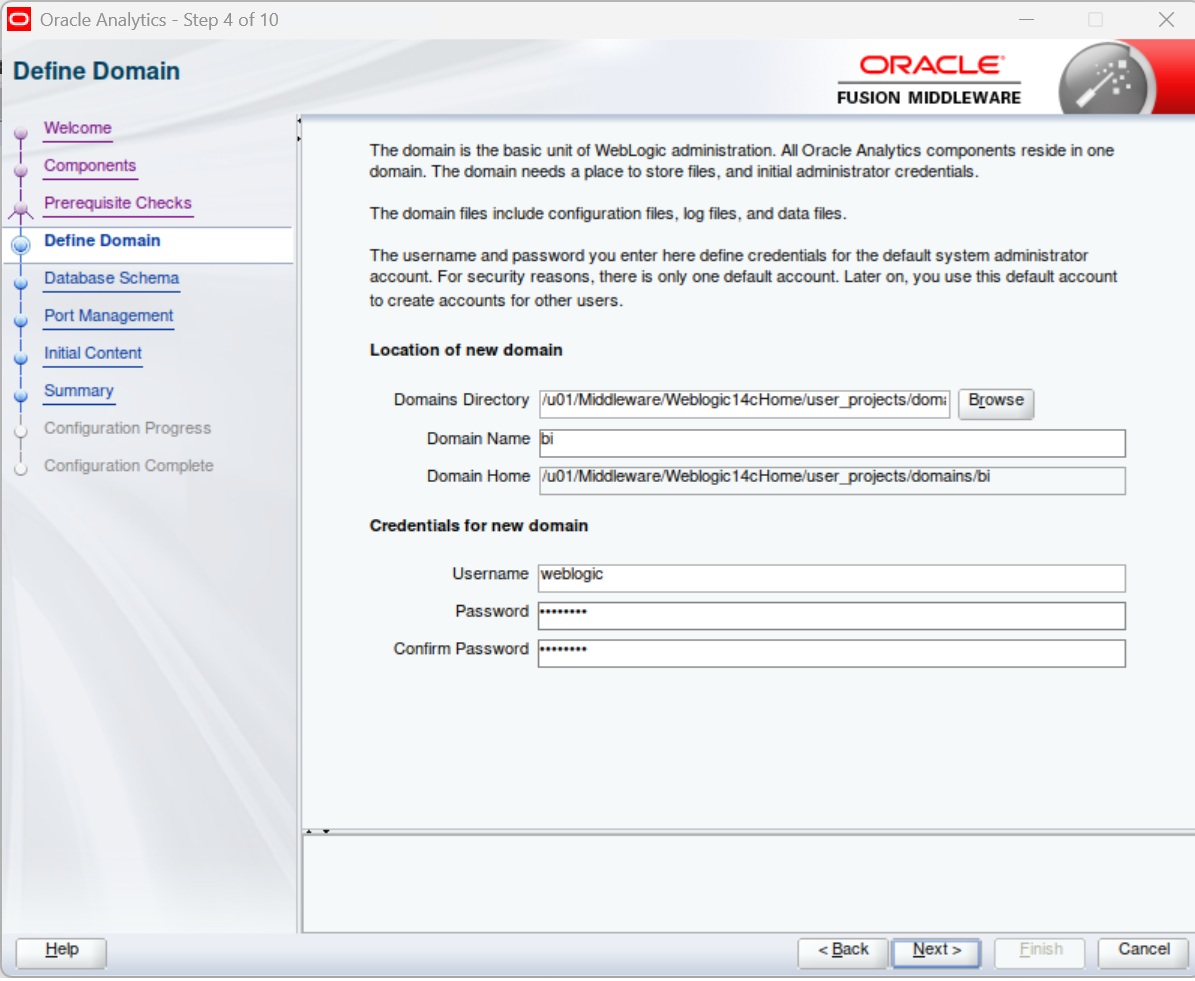Minimize the Oracle Analytics window
The width and height of the screenshot is (1195, 981).
pyautogui.click(x=1026, y=19)
